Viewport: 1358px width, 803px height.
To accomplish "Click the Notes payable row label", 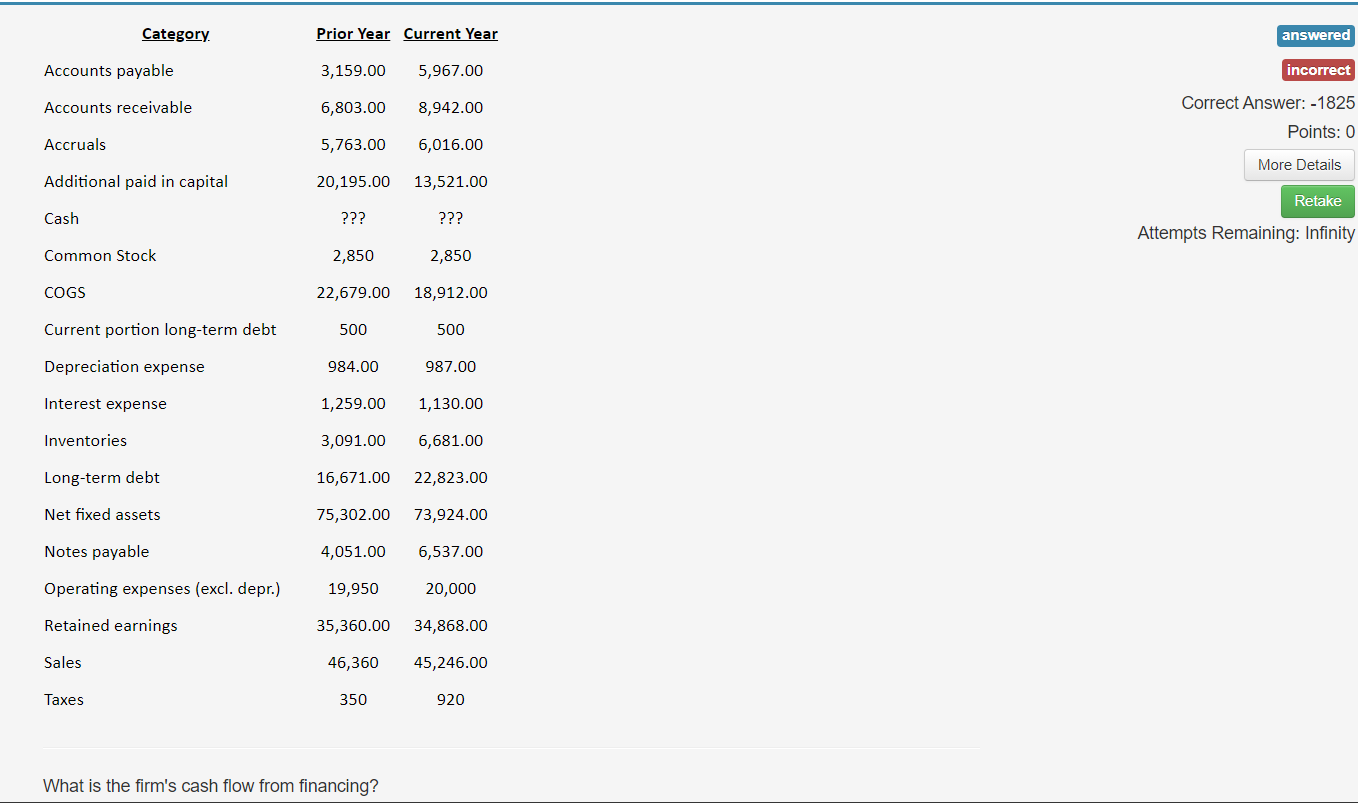I will coord(97,552).
